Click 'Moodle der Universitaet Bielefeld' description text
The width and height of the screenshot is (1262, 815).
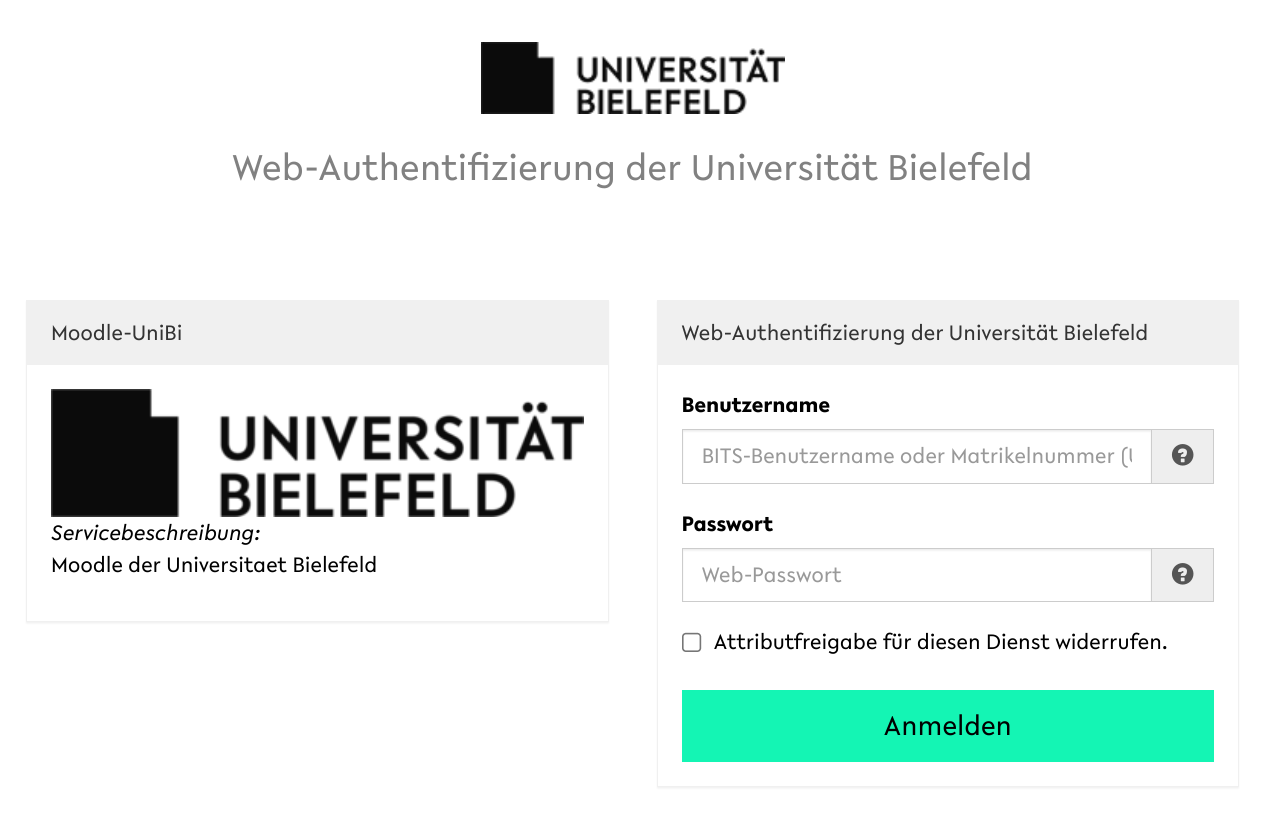214,565
